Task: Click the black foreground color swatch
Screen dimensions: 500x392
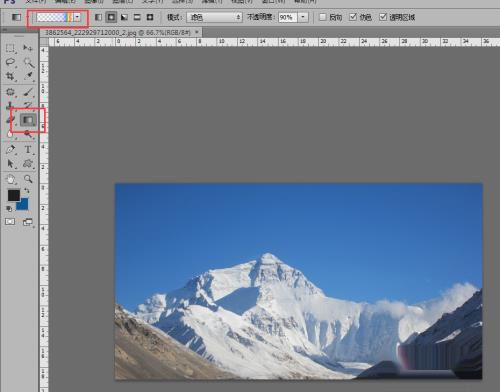Action: (14, 195)
